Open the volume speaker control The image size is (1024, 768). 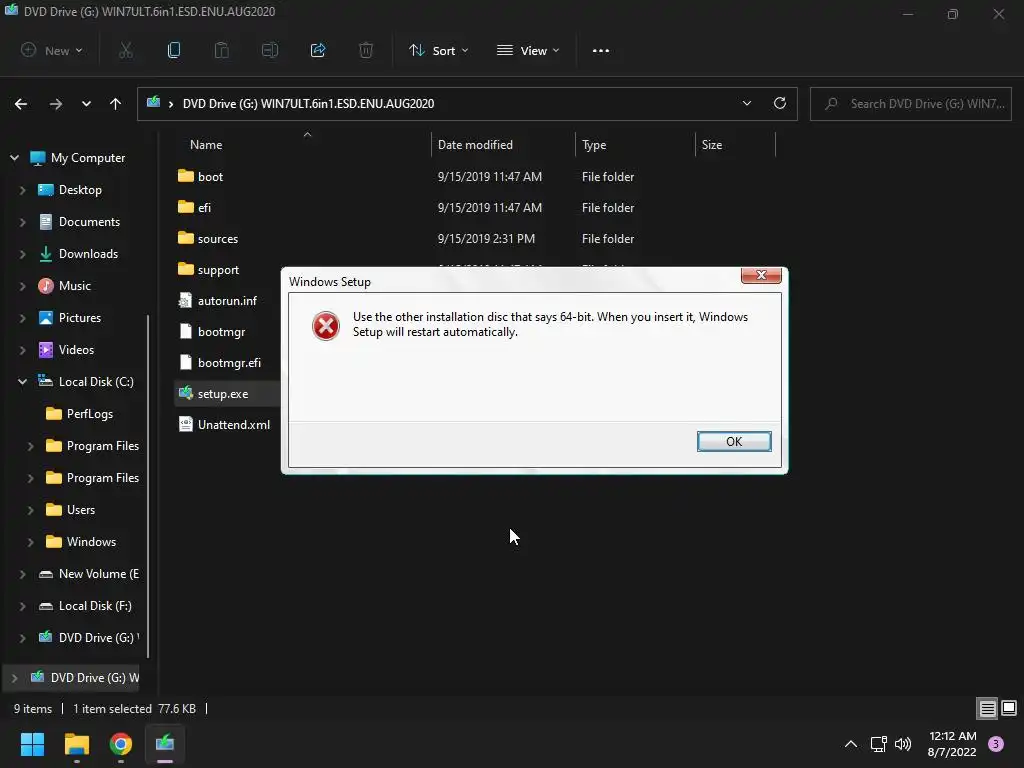[903, 744]
